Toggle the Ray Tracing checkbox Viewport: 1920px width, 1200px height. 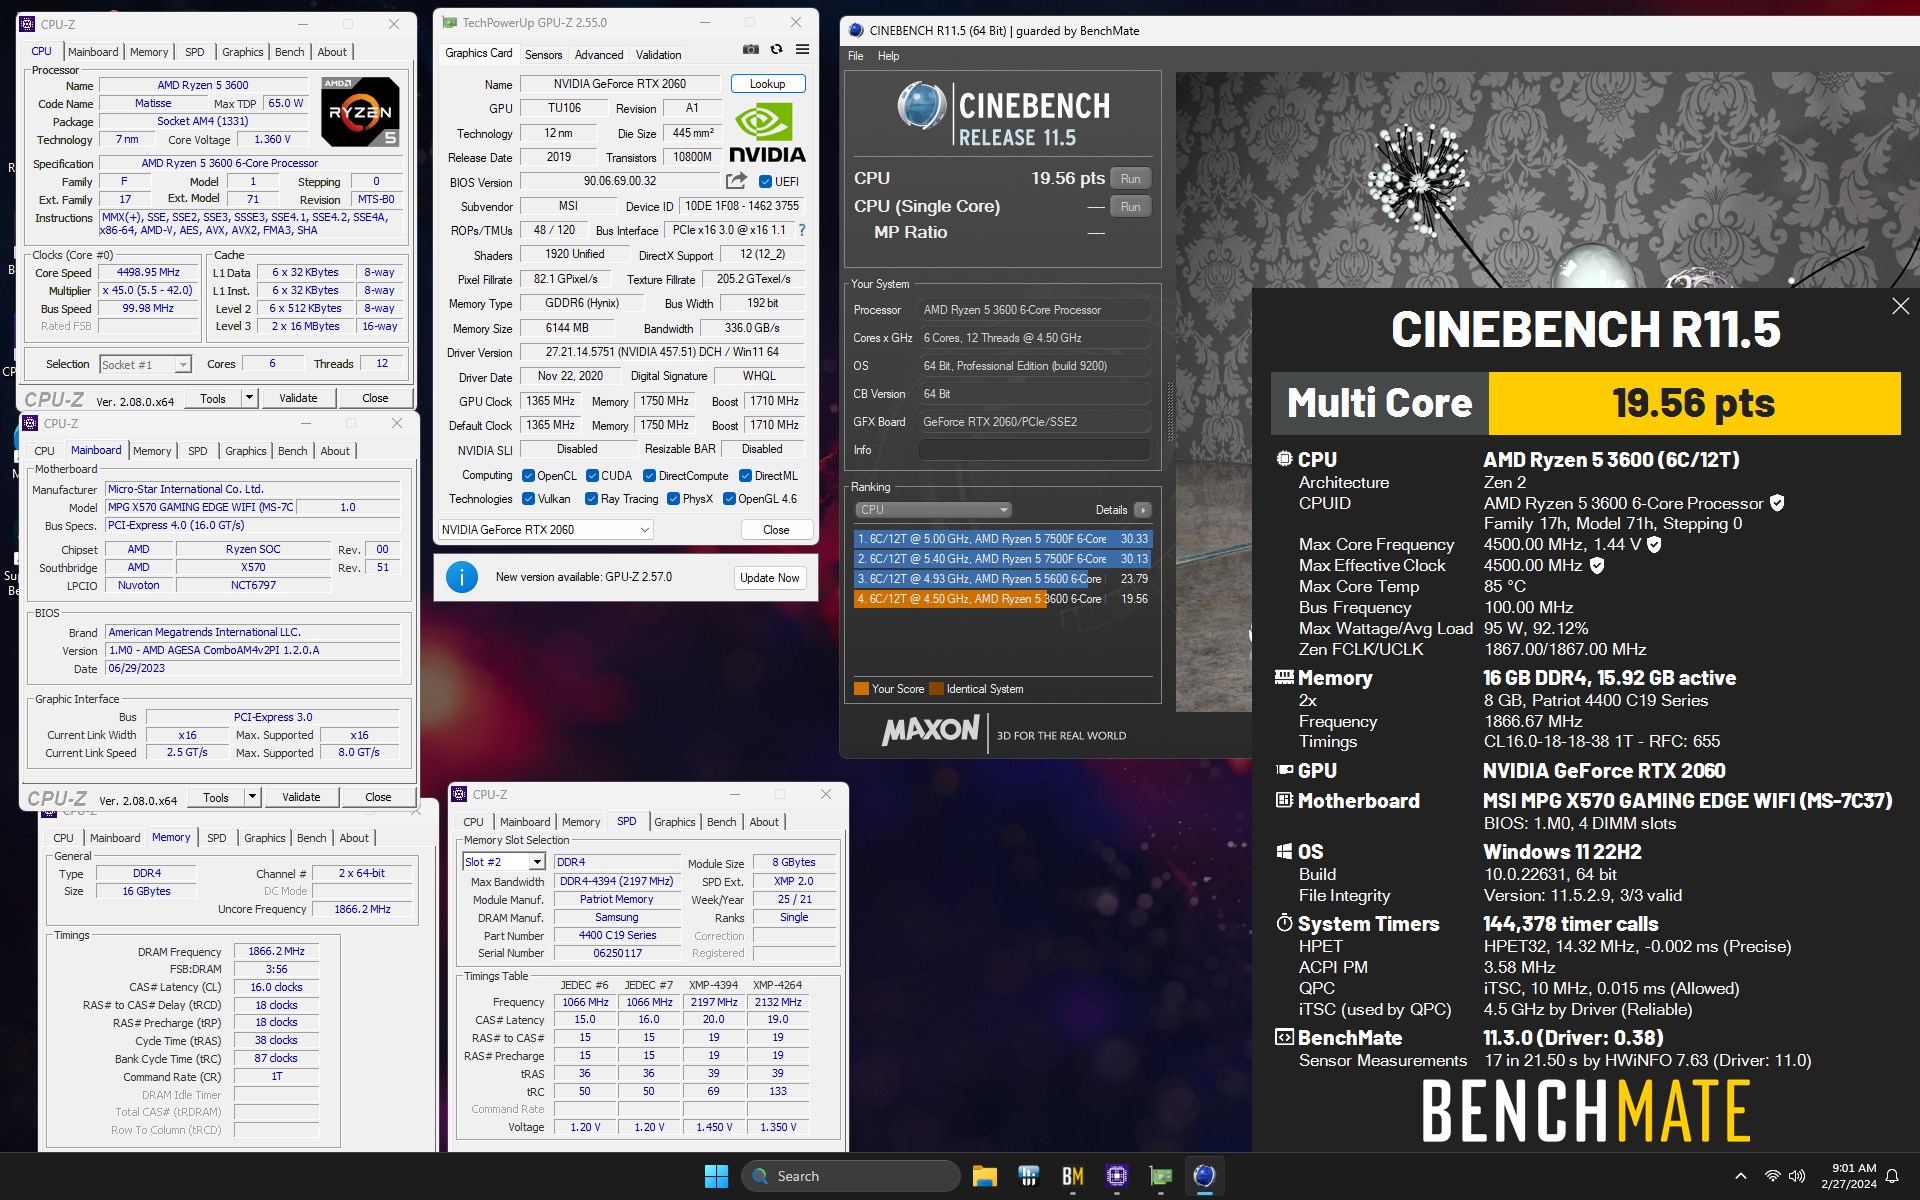[591, 499]
